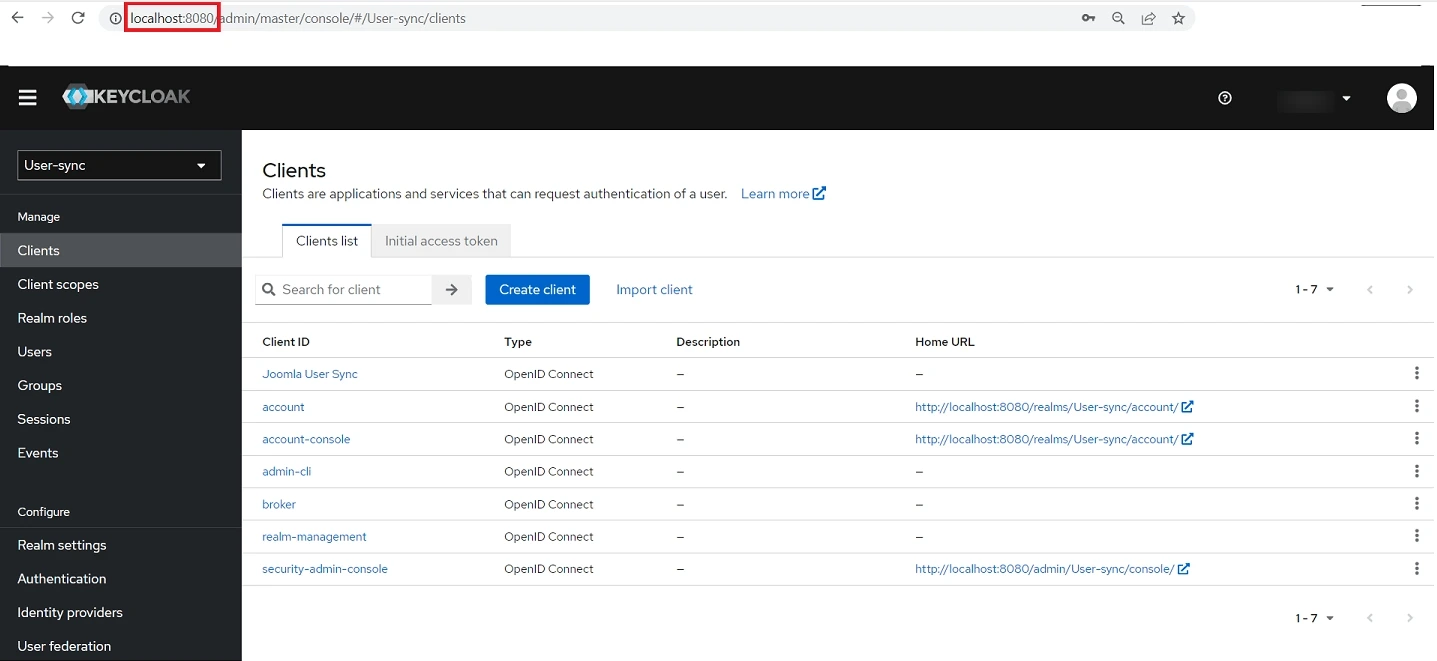Open the user avatar menu
The height and width of the screenshot is (661, 1437).
[1402, 98]
